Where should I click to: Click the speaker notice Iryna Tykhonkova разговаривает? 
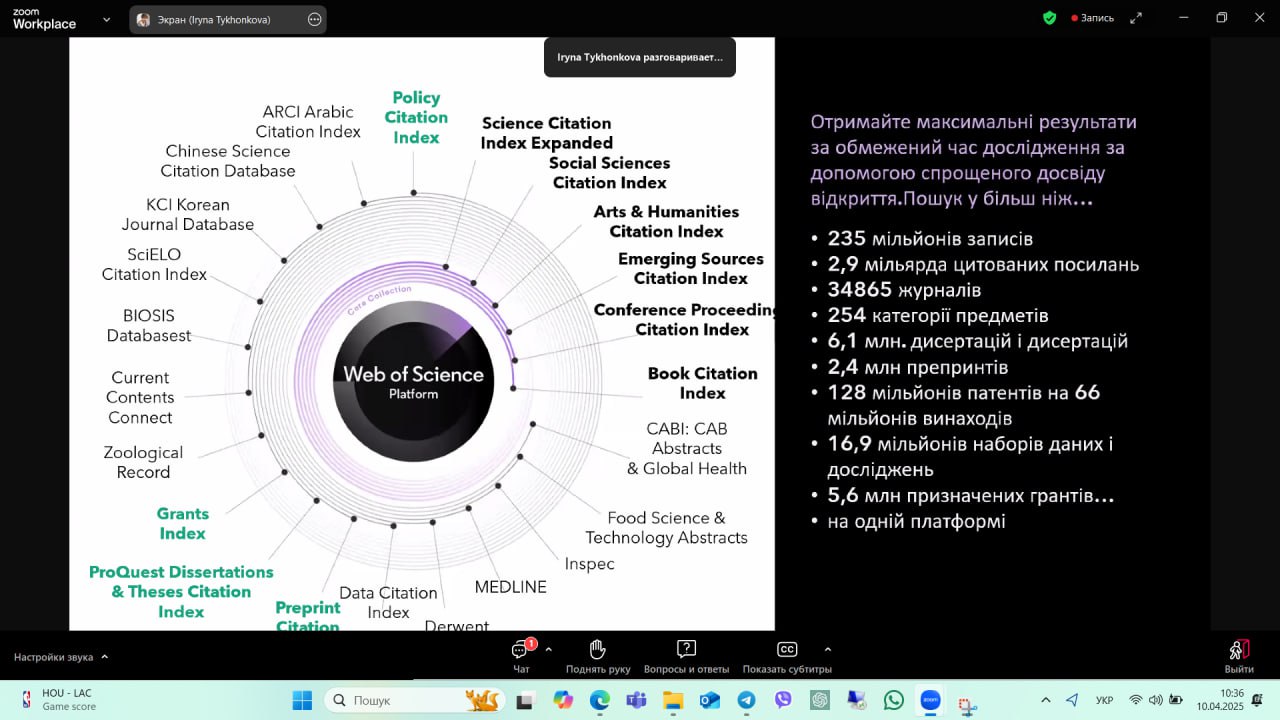640,57
